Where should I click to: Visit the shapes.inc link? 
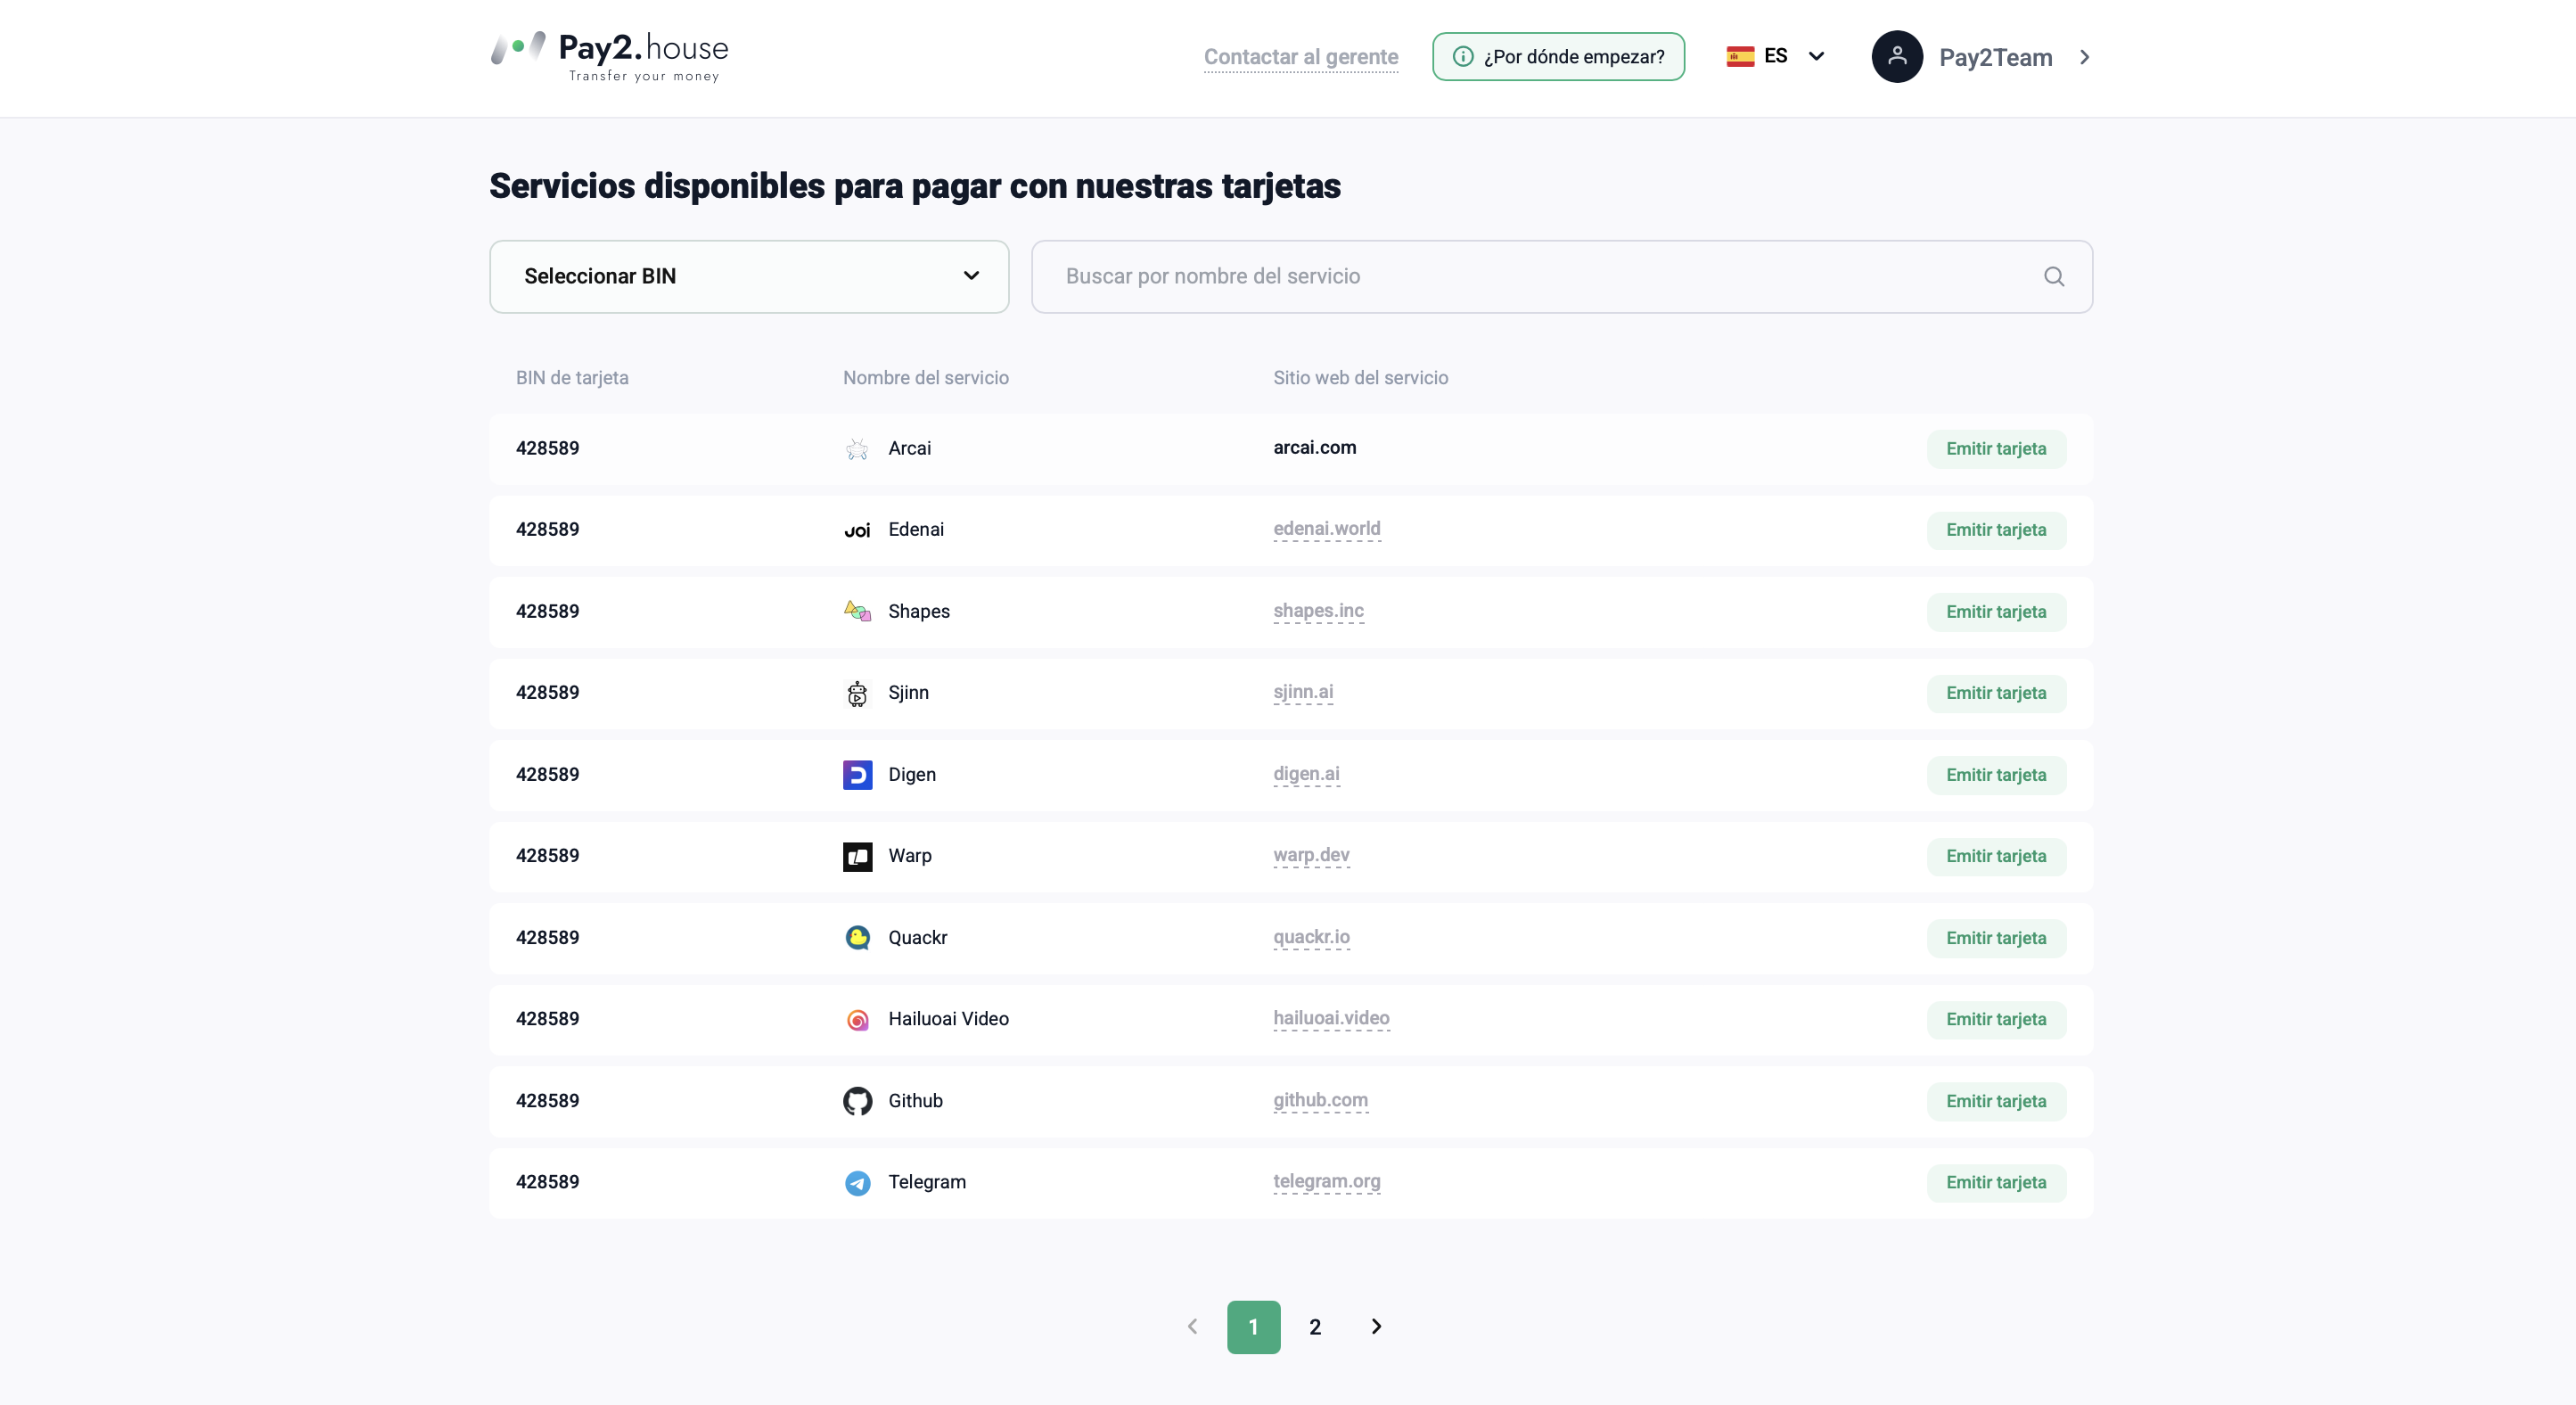click(1318, 611)
